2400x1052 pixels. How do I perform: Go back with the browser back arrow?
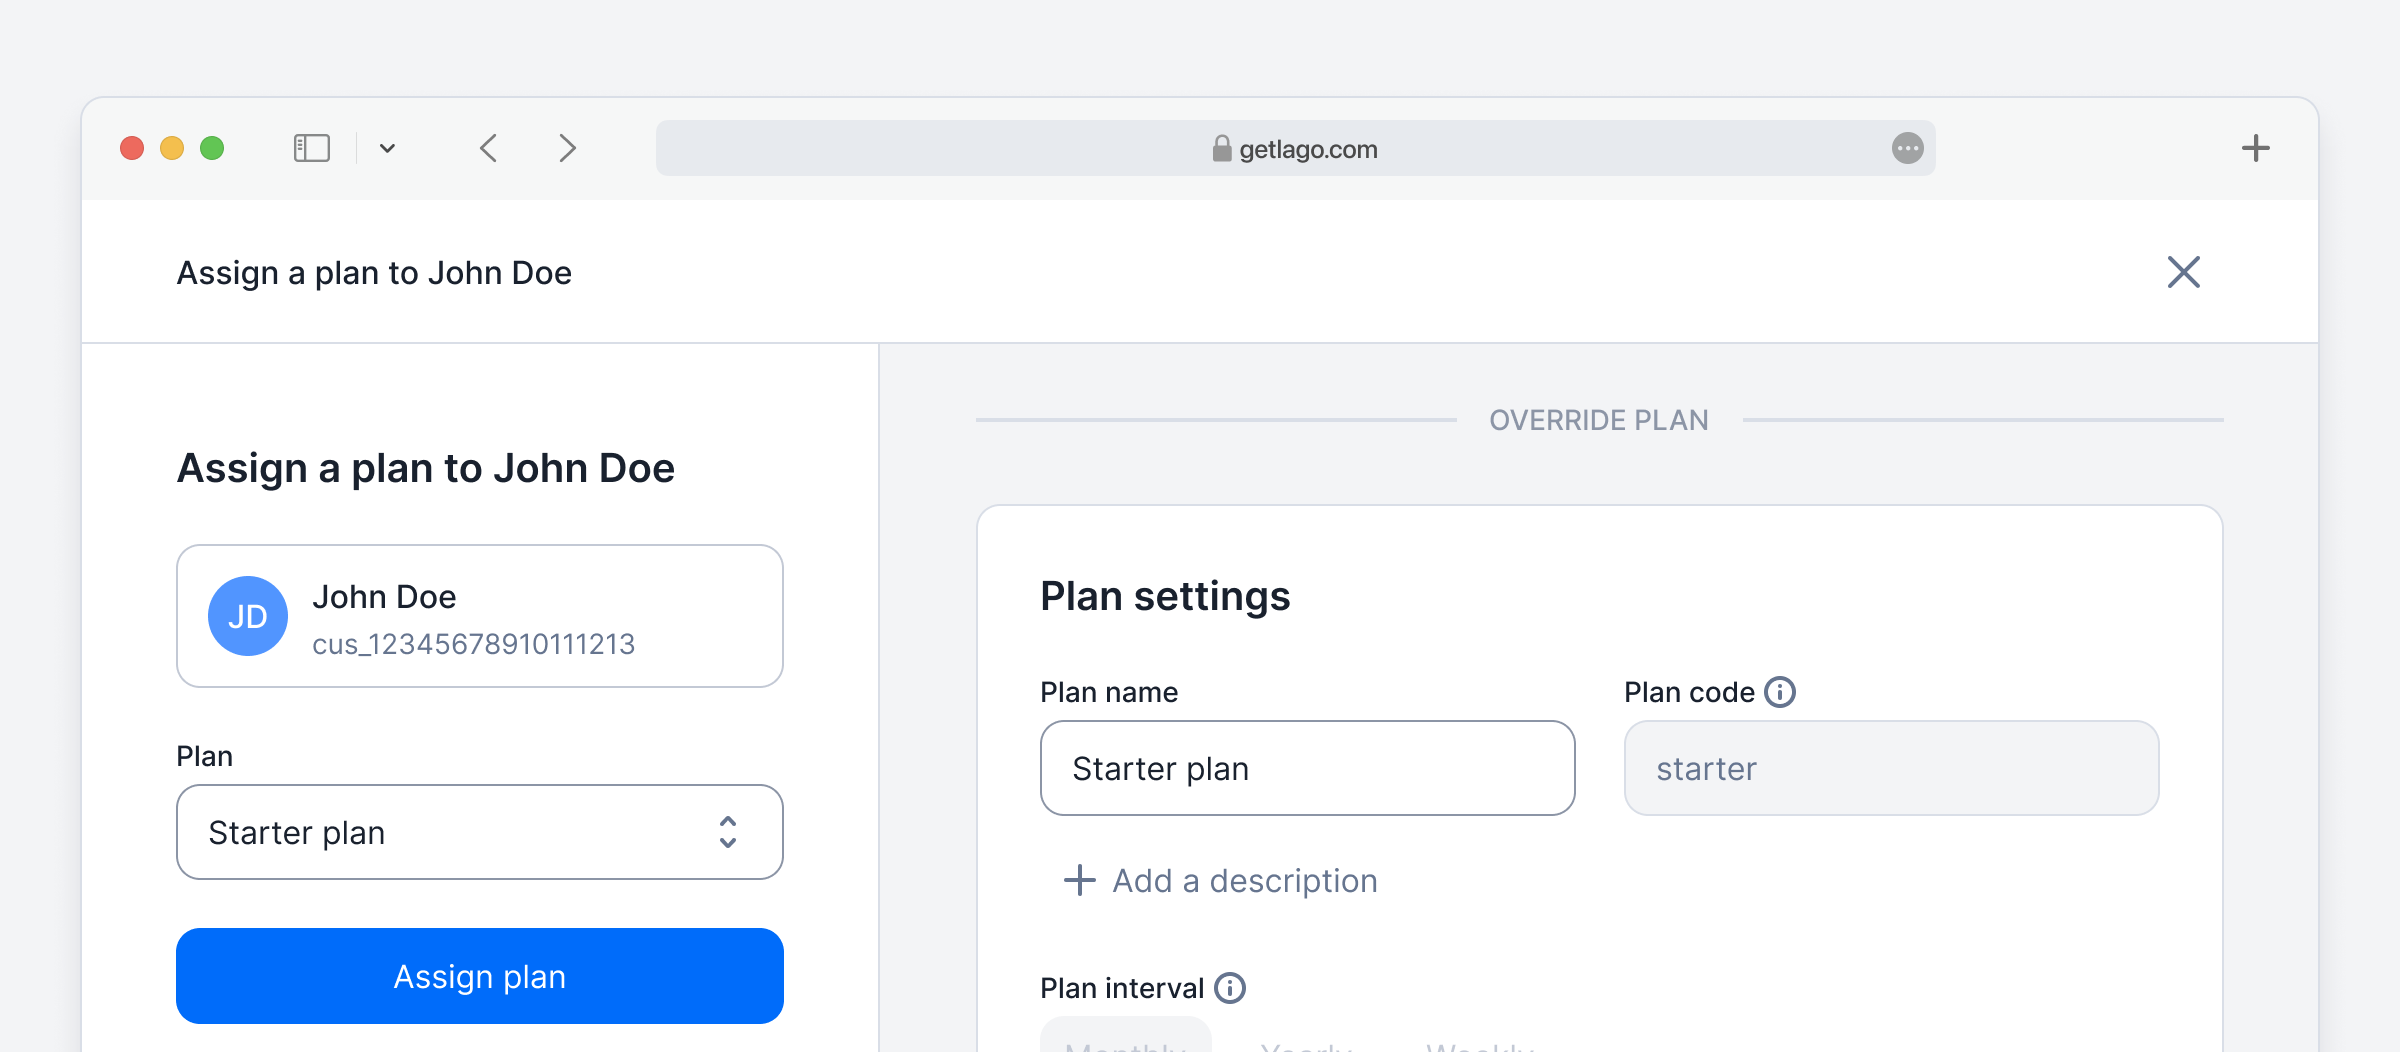click(x=488, y=148)
